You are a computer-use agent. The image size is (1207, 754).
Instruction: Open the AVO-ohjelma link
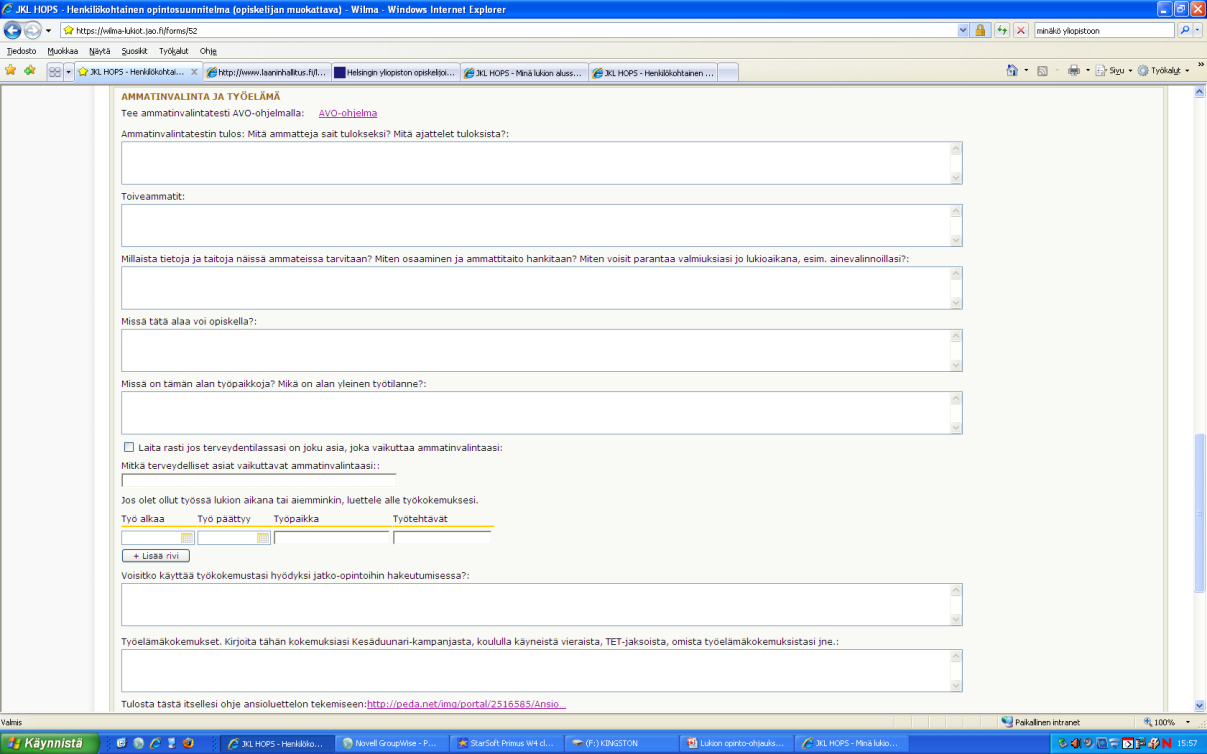pyautogui.click(x=347, y=113)
